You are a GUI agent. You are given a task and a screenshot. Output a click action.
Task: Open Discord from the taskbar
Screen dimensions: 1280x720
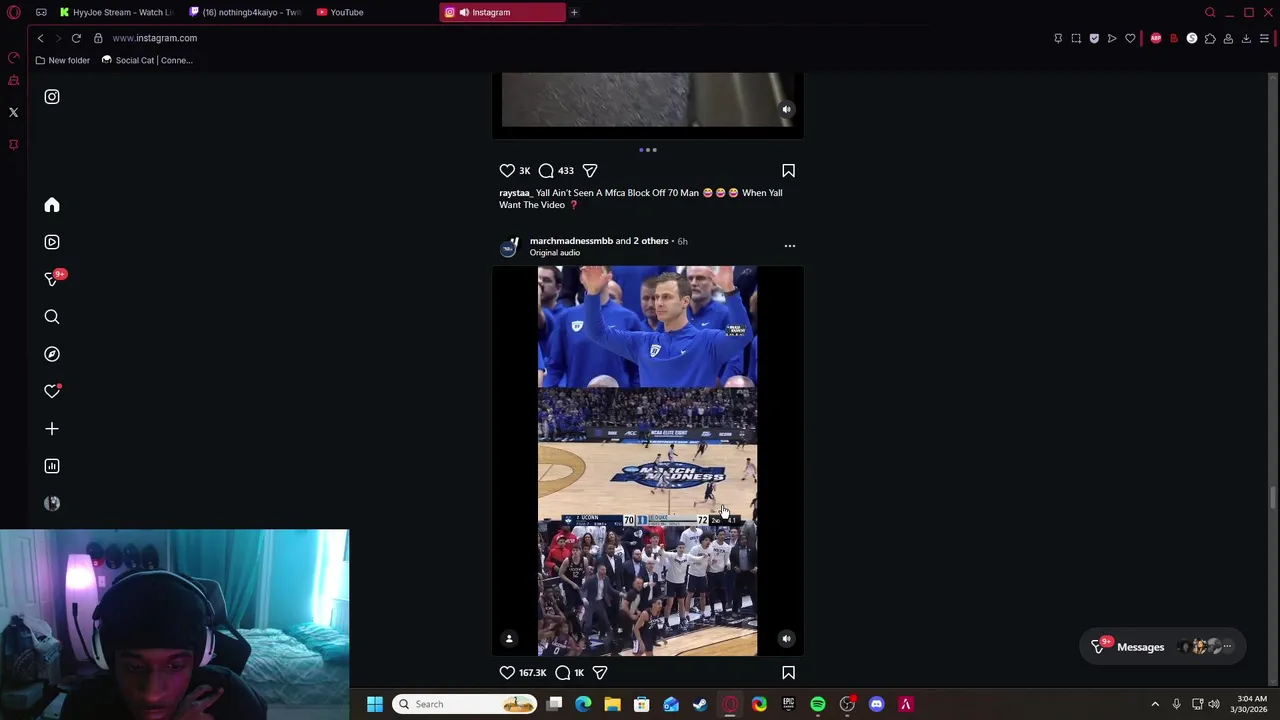(x=877, y=704)
